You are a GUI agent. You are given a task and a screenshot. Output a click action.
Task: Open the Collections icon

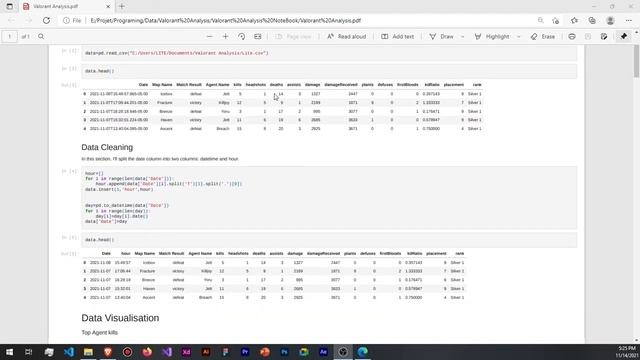tap(592, 20)
